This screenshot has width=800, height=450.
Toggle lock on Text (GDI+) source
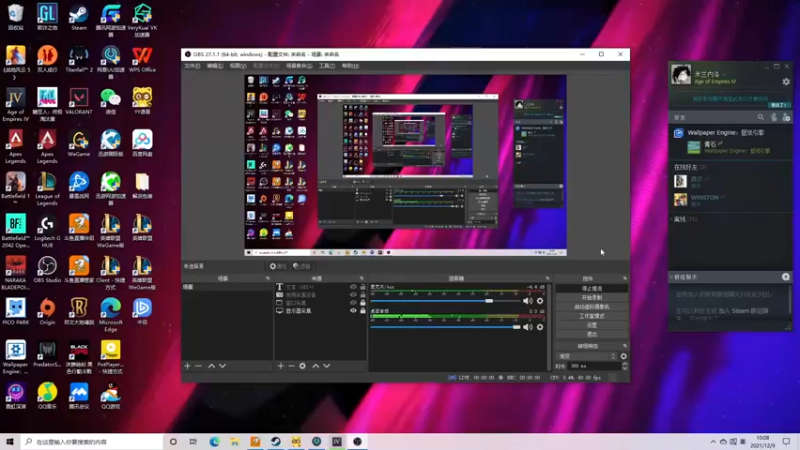[x=363, y=287]
